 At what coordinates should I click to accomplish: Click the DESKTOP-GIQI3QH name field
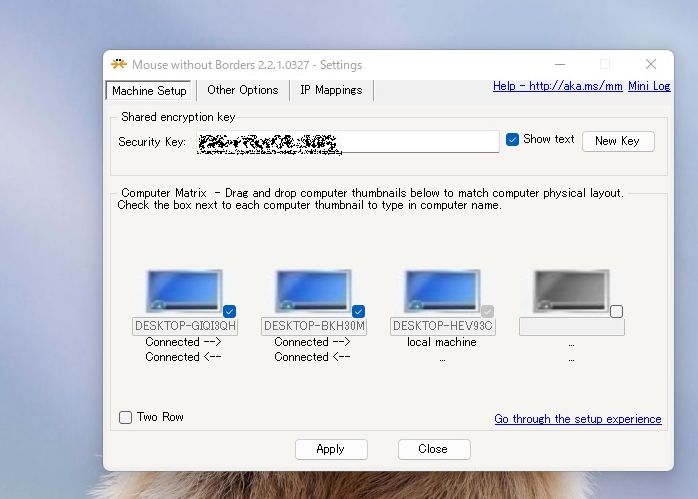185,326
